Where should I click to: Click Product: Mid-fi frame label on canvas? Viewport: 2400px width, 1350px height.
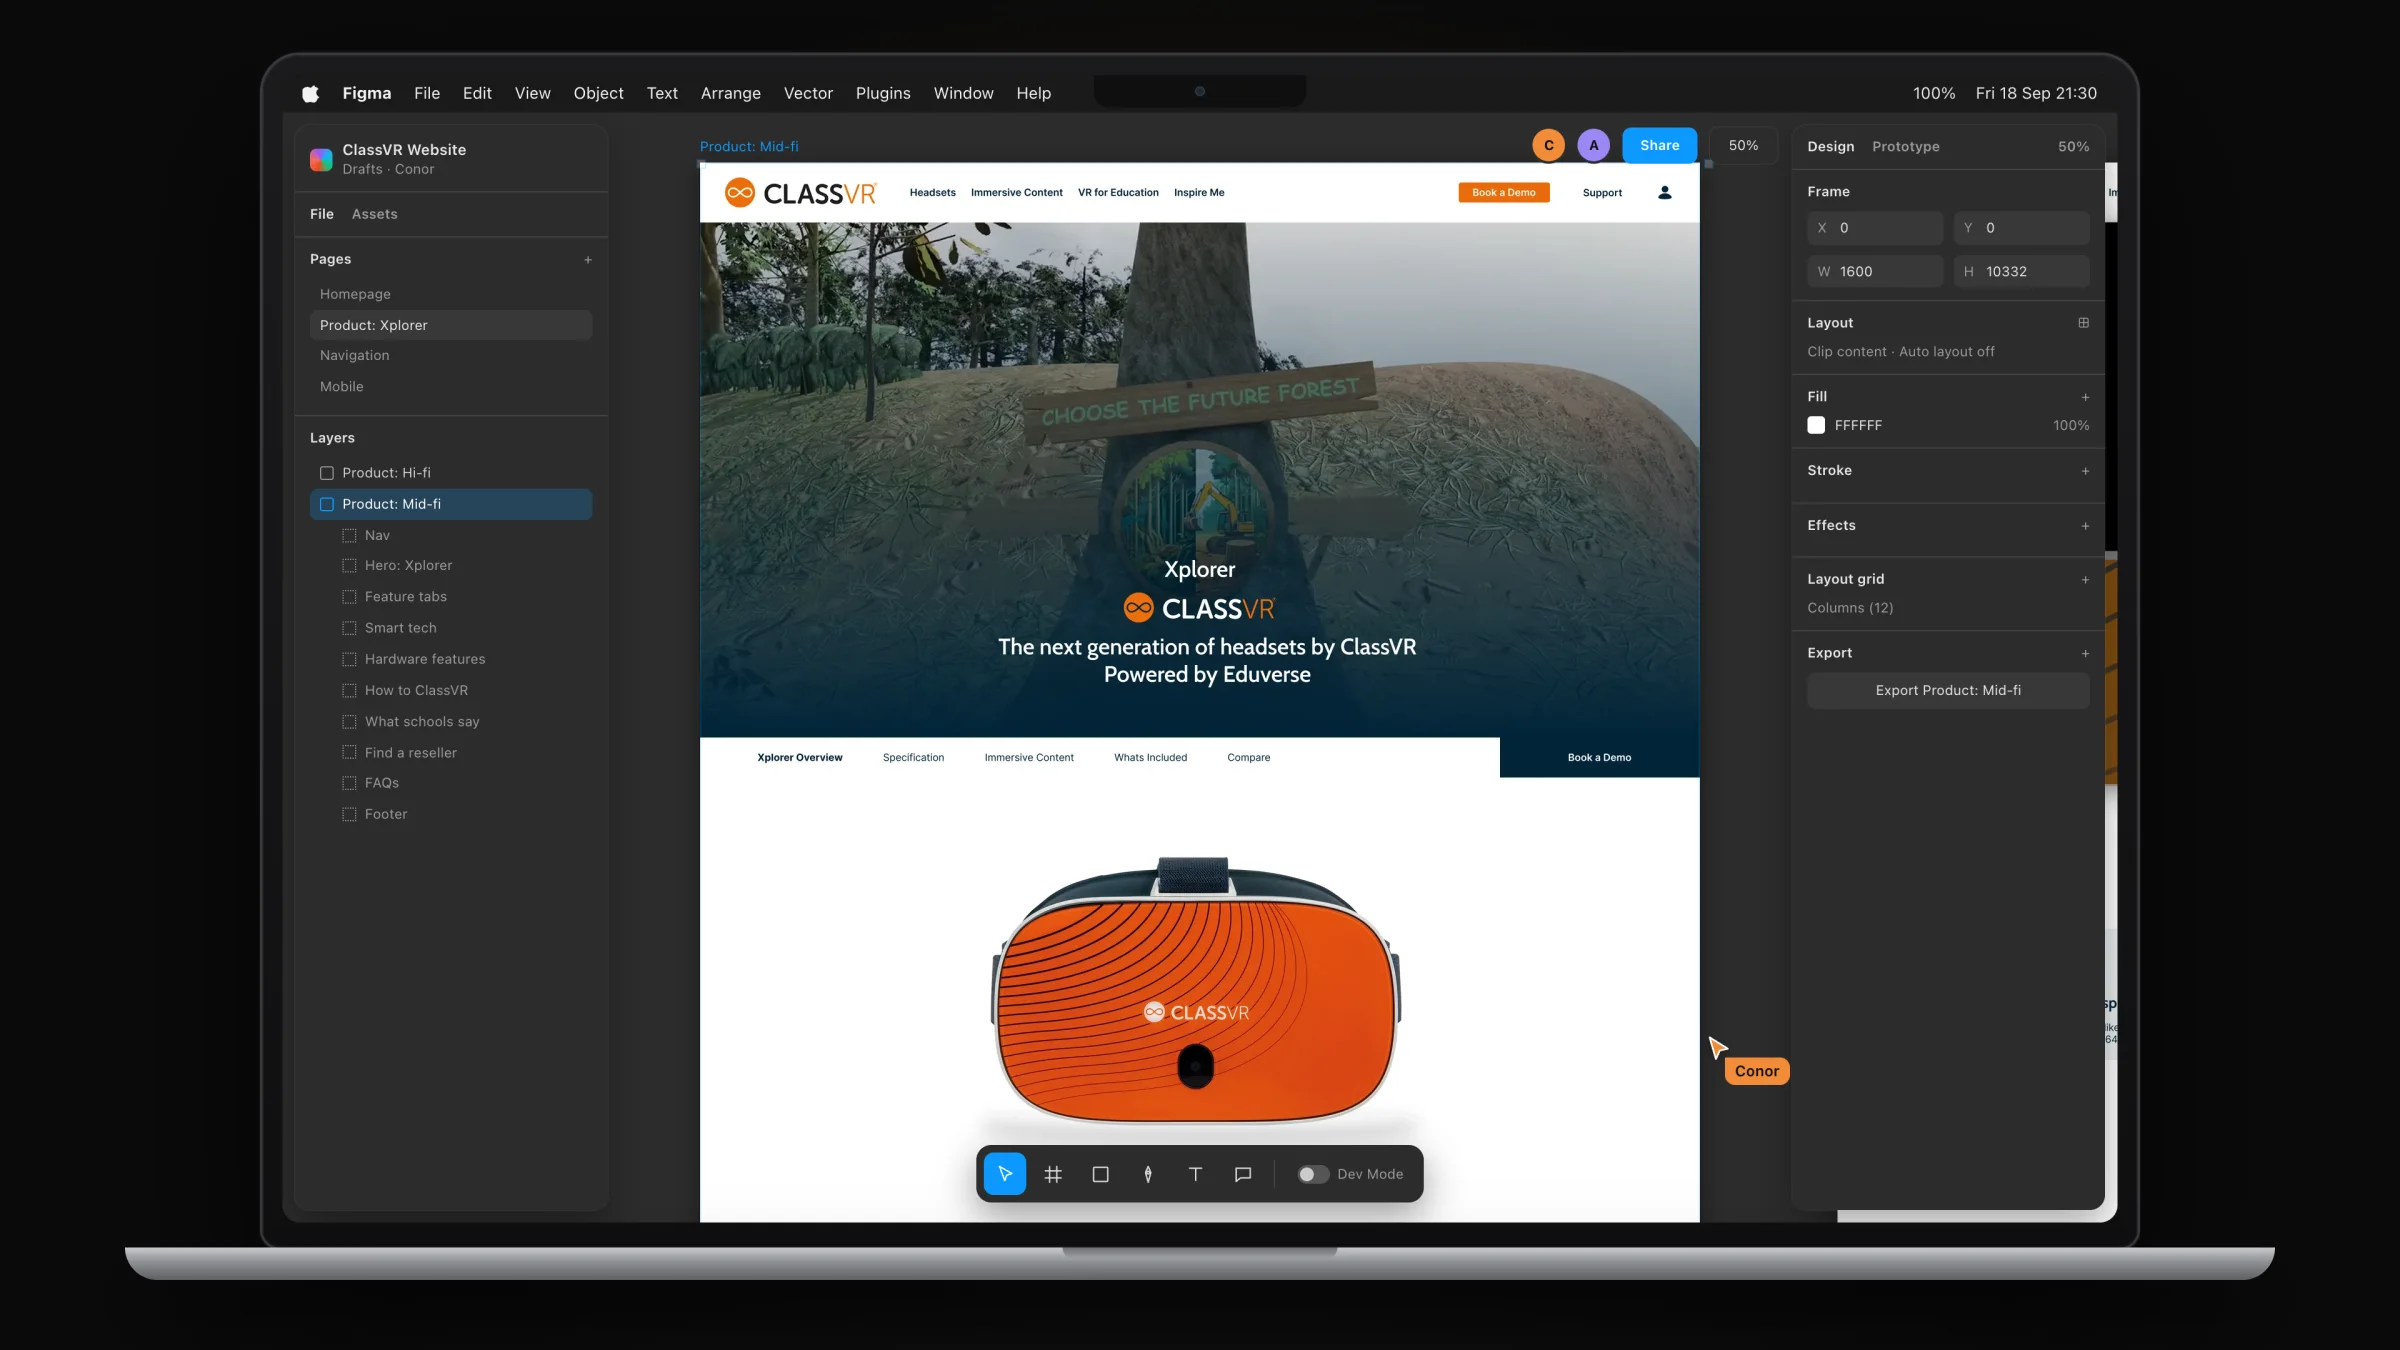coord(748,146)
